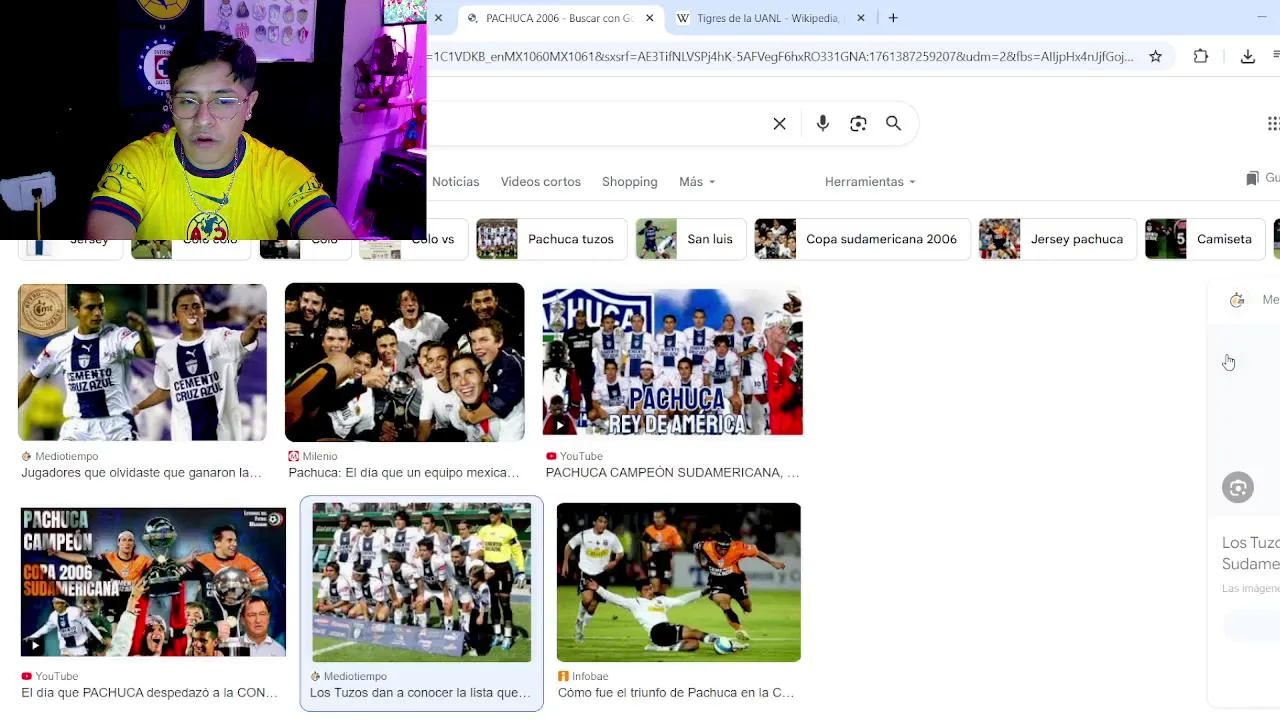This screenshot has height=720, width=1280.
Task: Select the Camiseta suggestion chip
Action: [x=1204, y=239]
